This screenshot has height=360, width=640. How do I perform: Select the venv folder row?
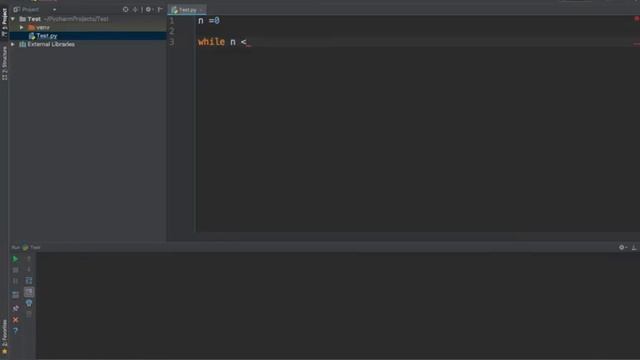pos(88,27)
